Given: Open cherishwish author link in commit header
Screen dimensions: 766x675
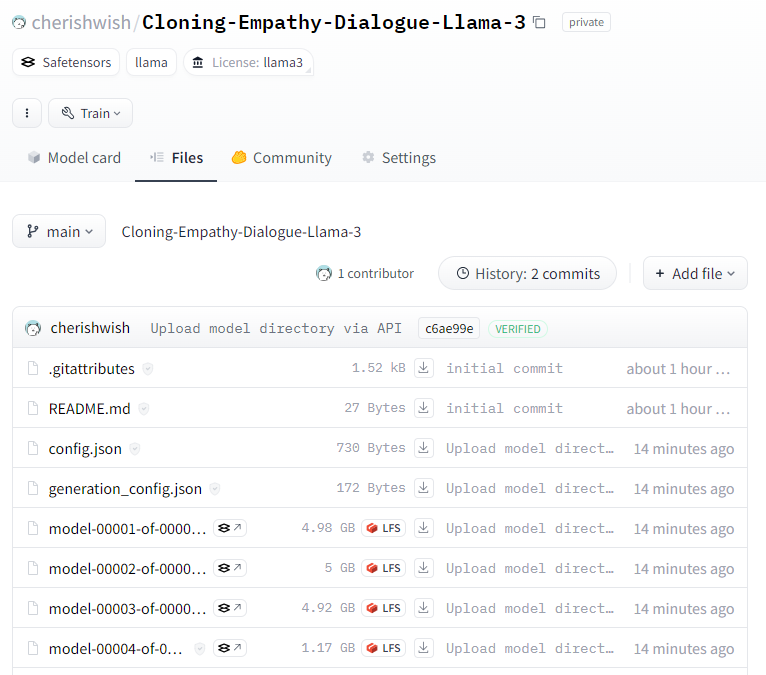Looking at the screenshot, I should tap(90, 328).
